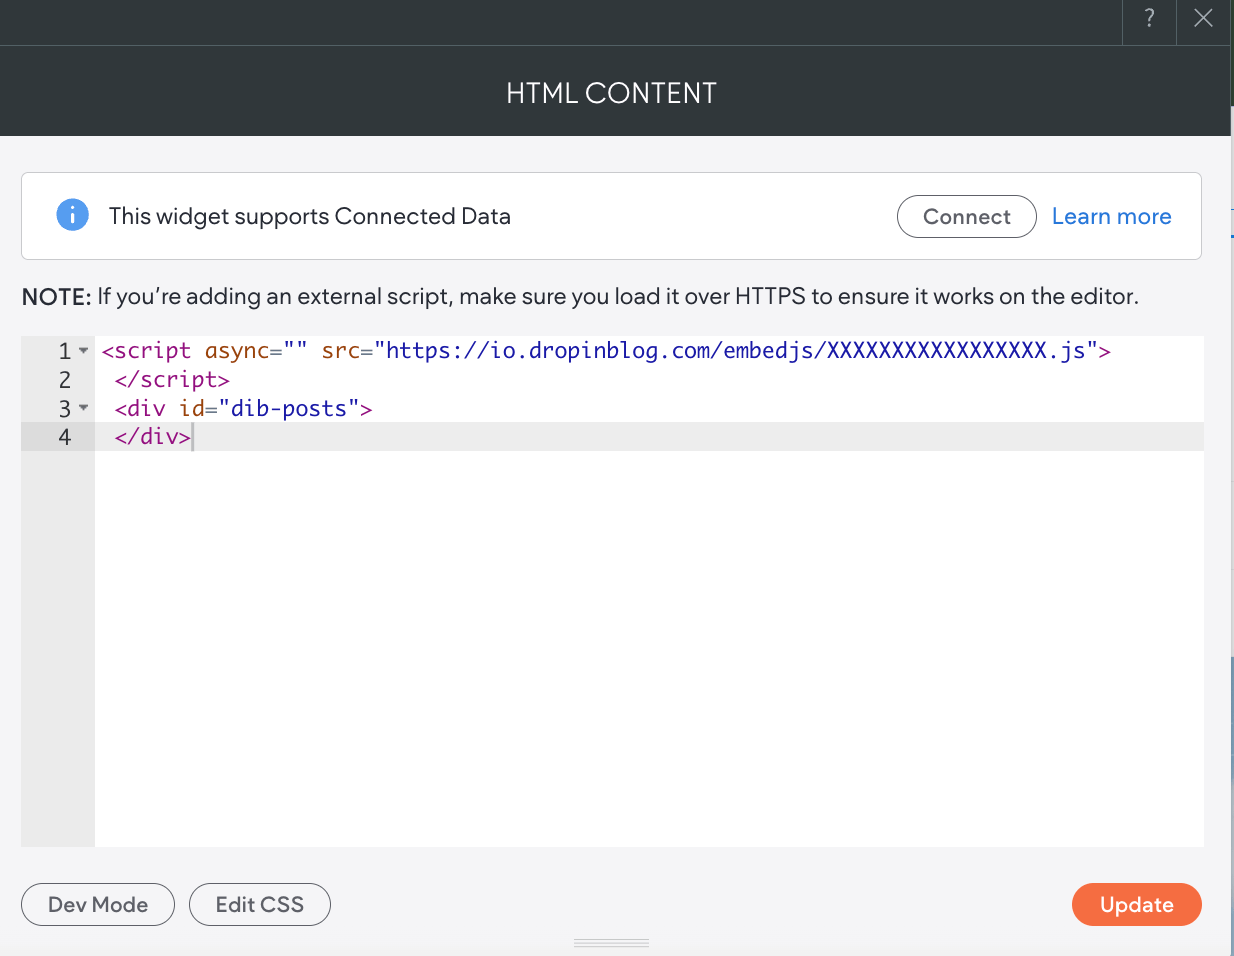Click line number 4 in the gutter

coord(64,437)
